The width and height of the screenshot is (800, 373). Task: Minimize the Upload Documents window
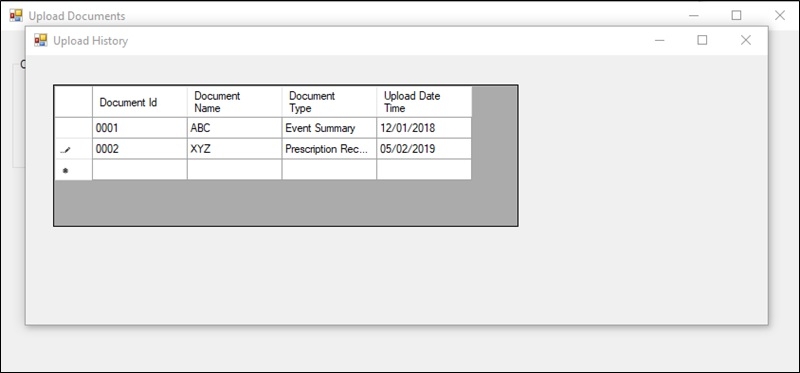(693, 16)
